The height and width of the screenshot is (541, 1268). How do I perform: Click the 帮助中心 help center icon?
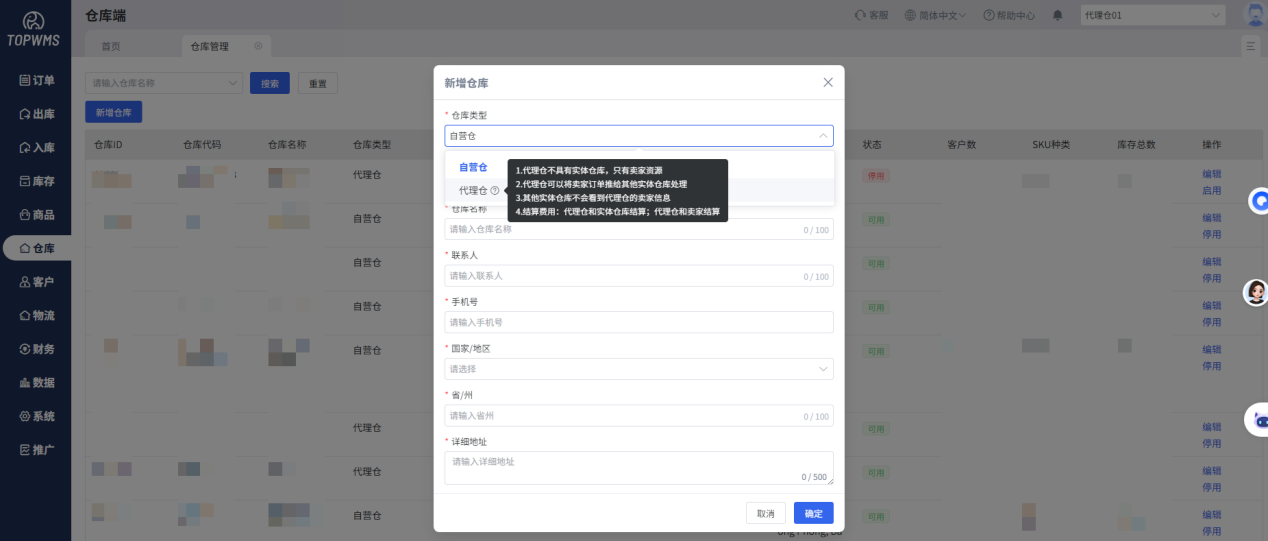pyautogui.click(x=989, y=15)
